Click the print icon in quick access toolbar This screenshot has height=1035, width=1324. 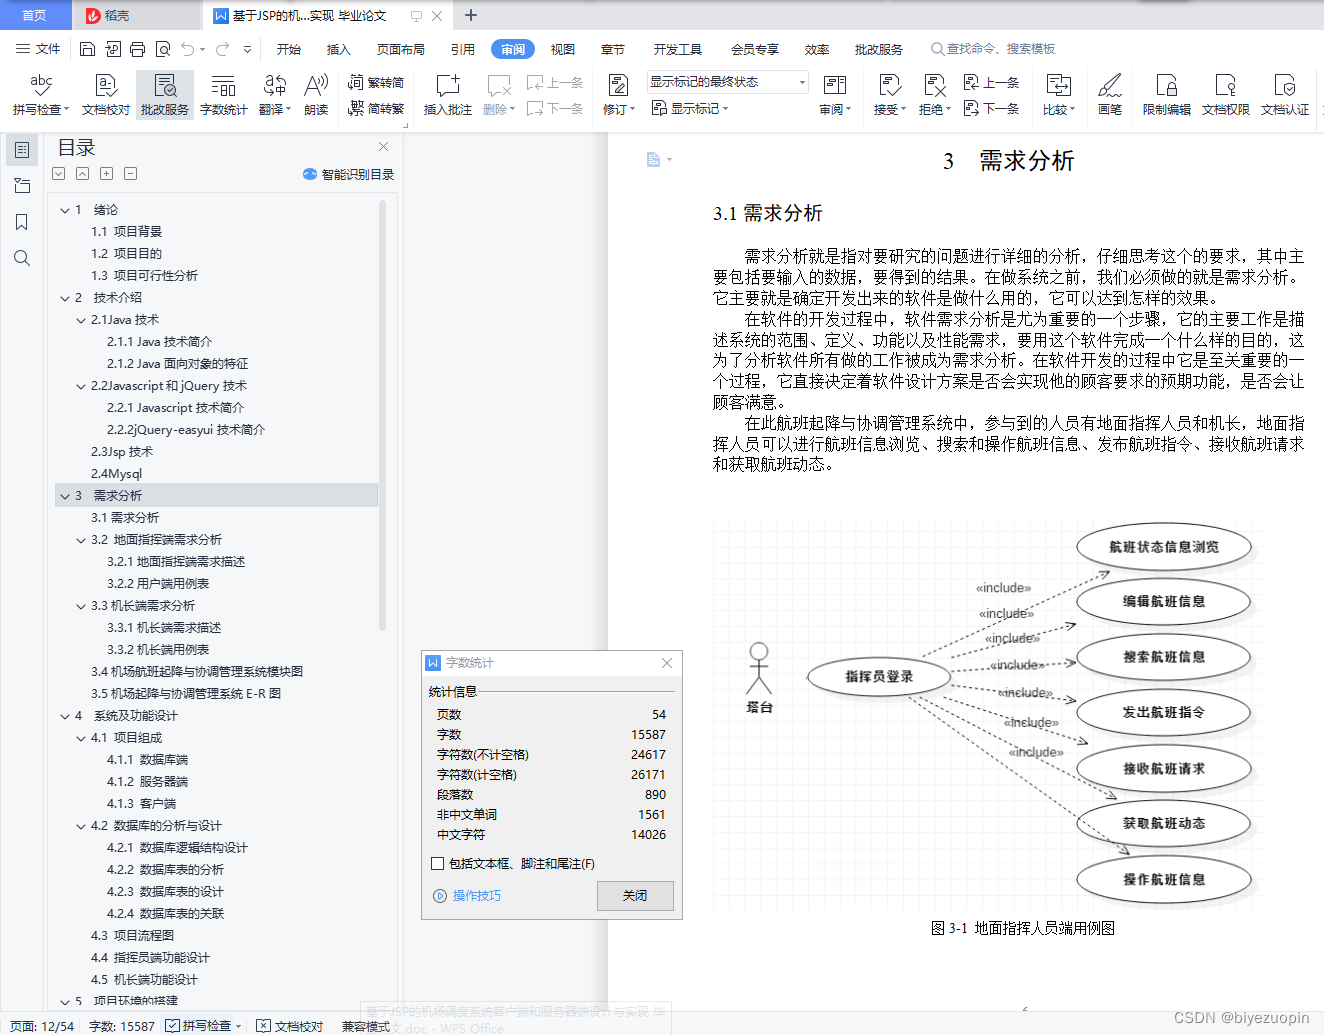(137, 49)
